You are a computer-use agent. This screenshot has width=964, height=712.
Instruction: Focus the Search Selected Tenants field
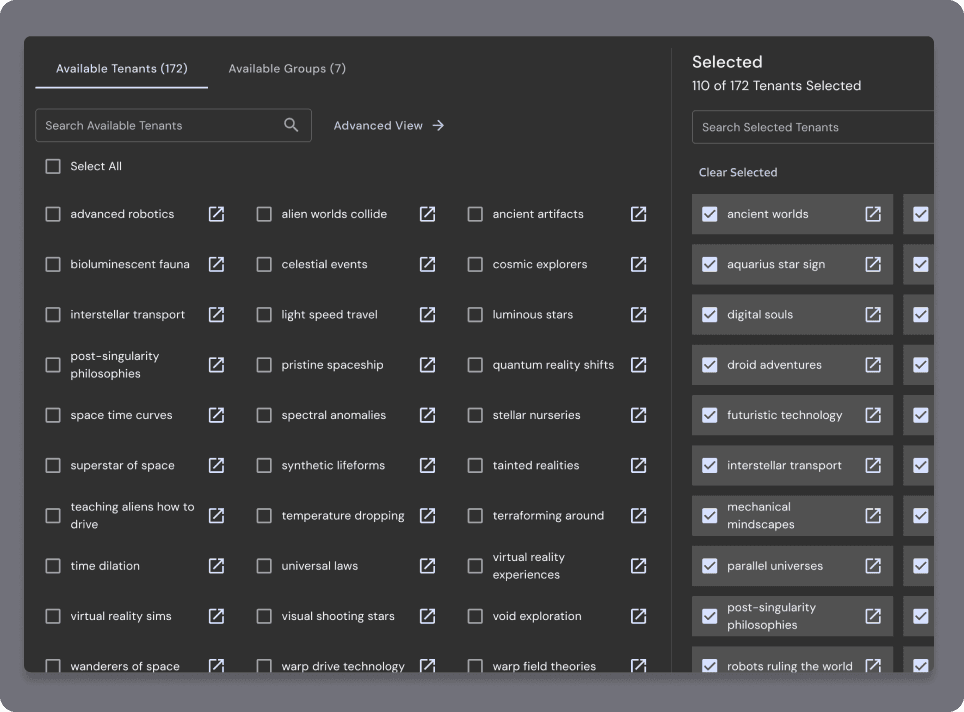point(813,127)
